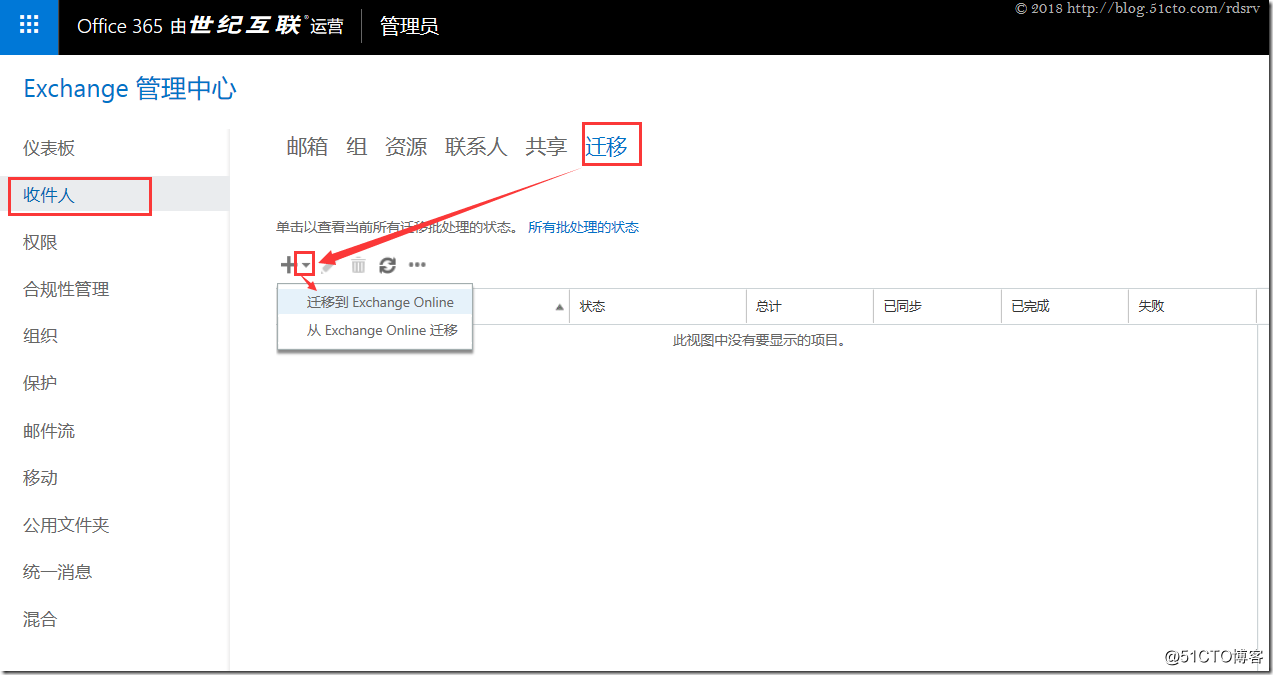Switch to the 迁移 tab

607,147
